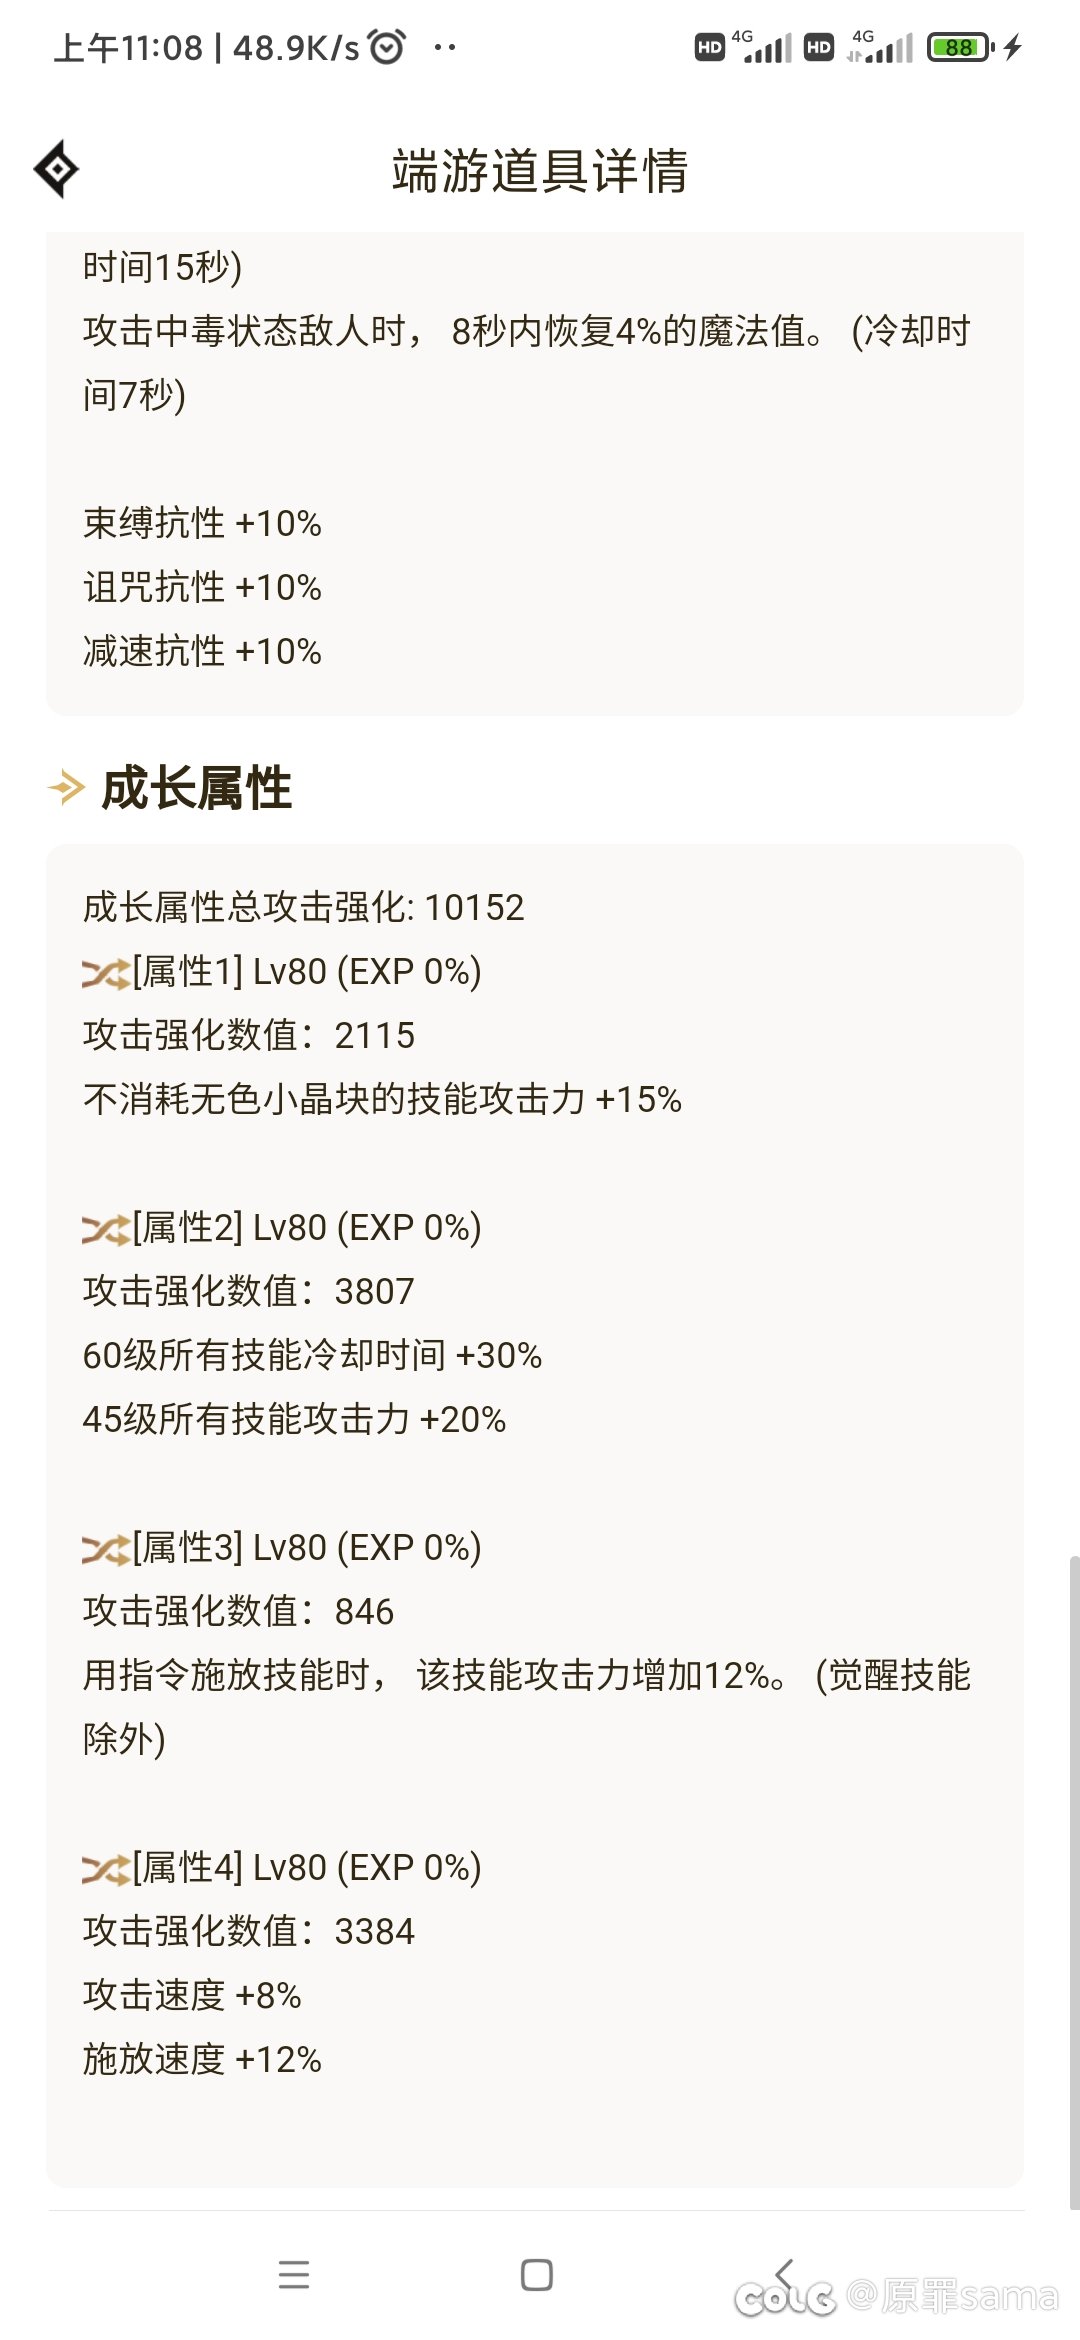Tap the battery indicator in status bar

coord(960,47)
